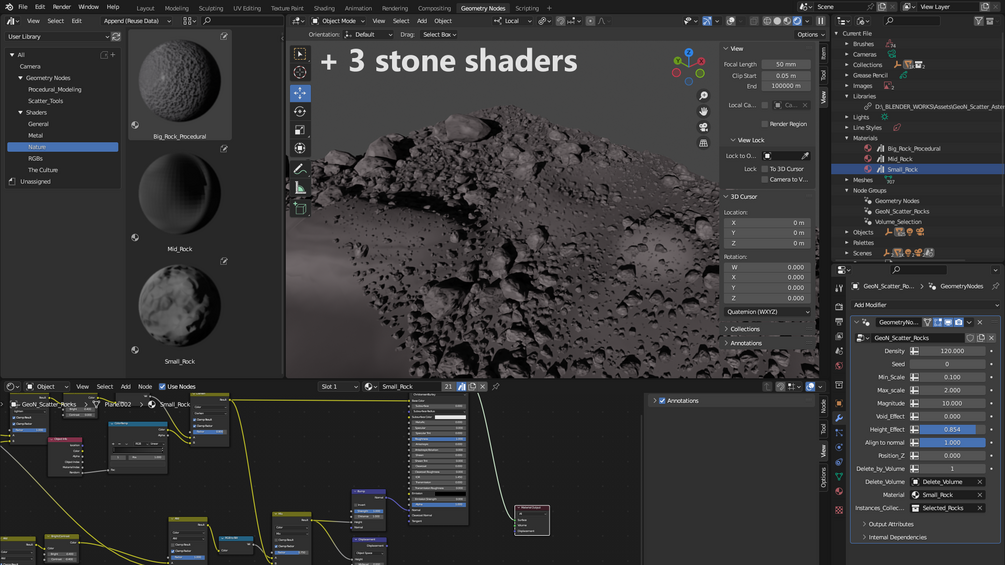Select the Measure tool

[299, 188]
